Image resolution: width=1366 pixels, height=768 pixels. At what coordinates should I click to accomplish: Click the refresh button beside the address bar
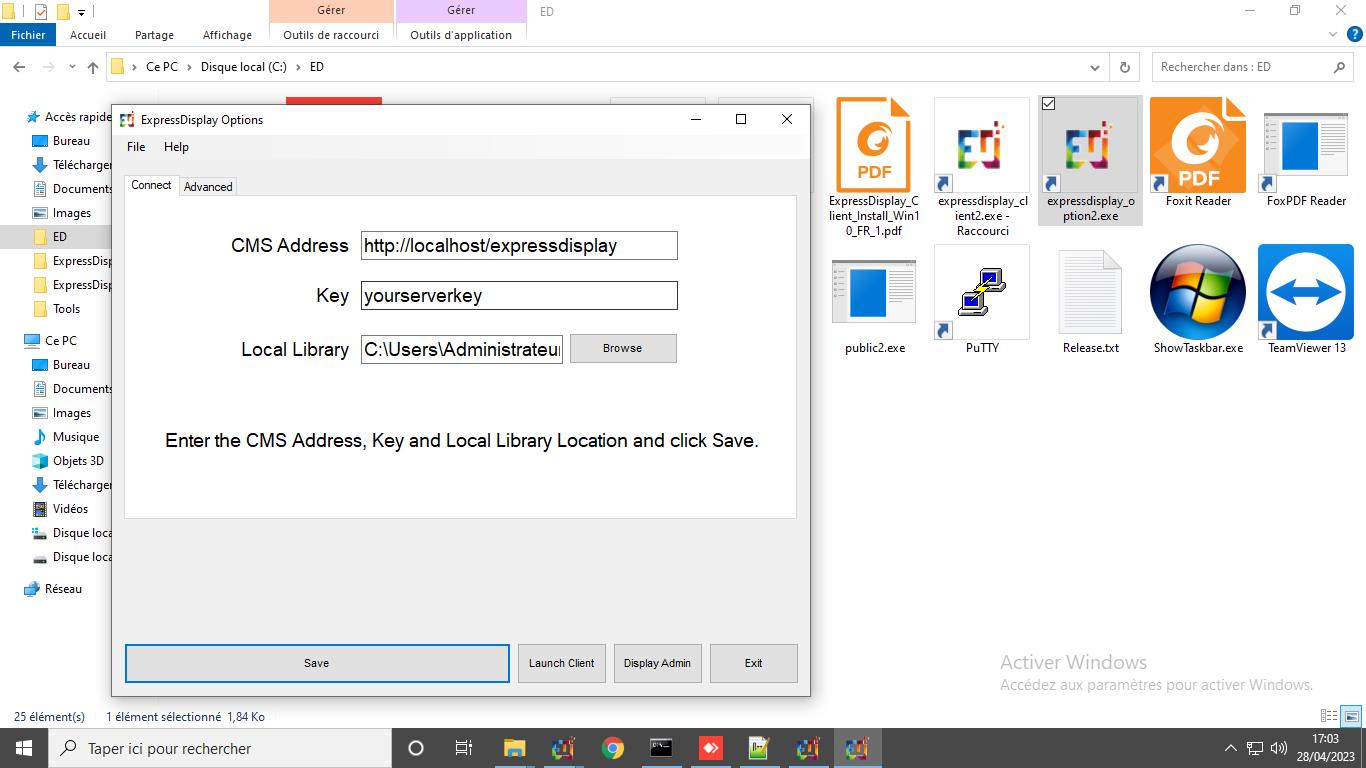click(x=1124, y=67)
